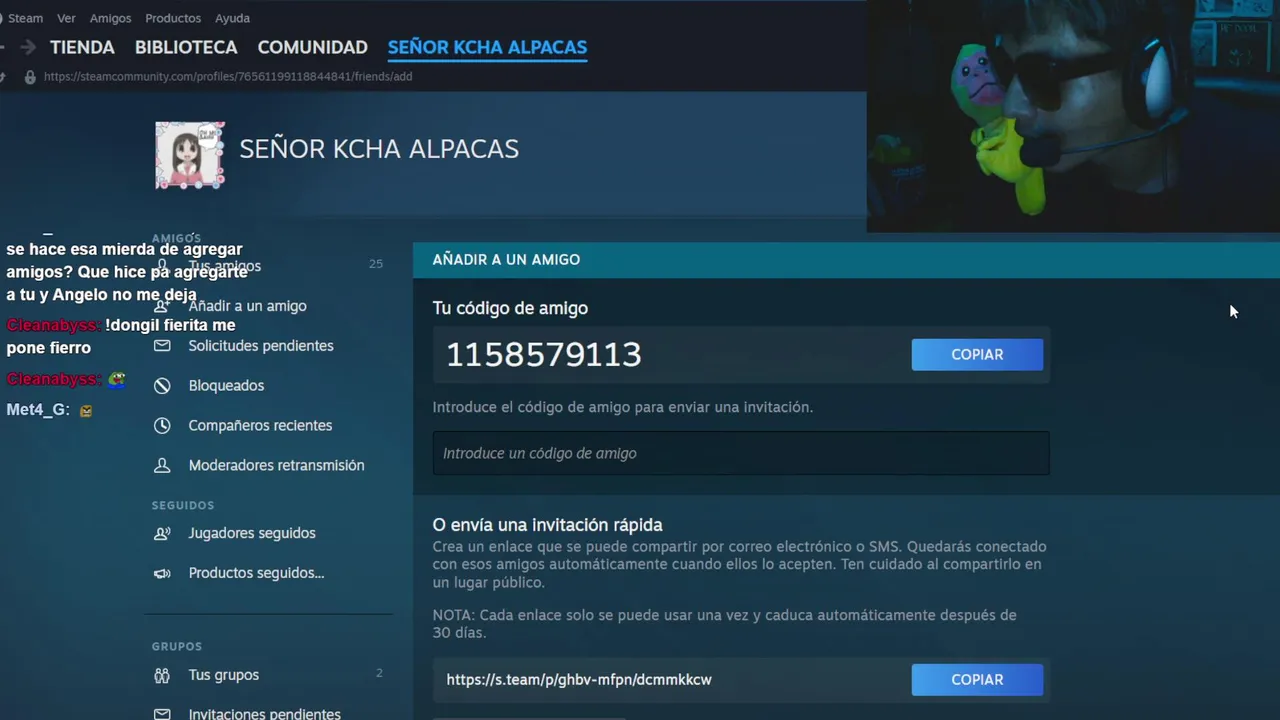Image resolution: width=1280 pixels, height=720 pixels.
Task: Open Solicitudes pendientes
Action: point(261,346)
